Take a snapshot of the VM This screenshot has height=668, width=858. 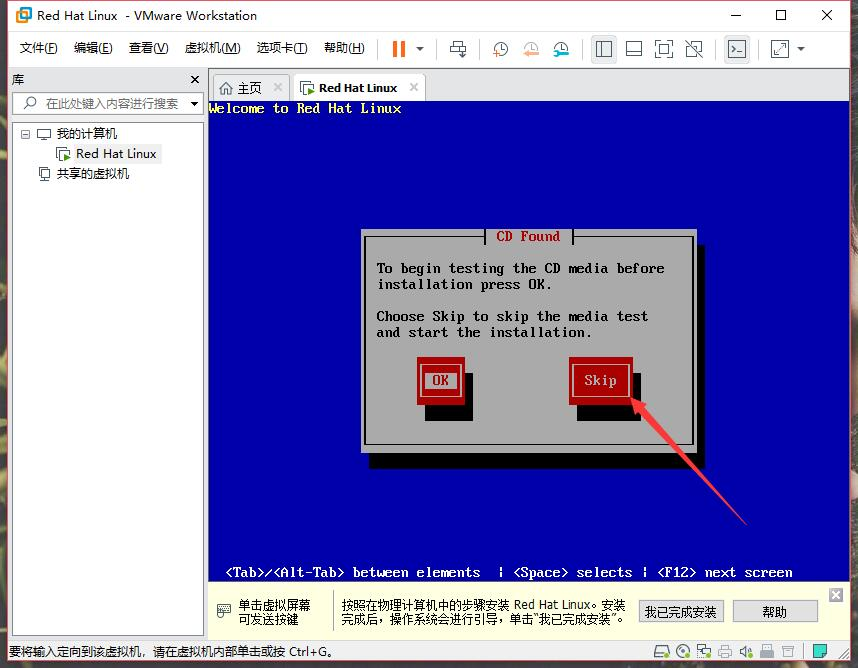(x=500, y=49)
